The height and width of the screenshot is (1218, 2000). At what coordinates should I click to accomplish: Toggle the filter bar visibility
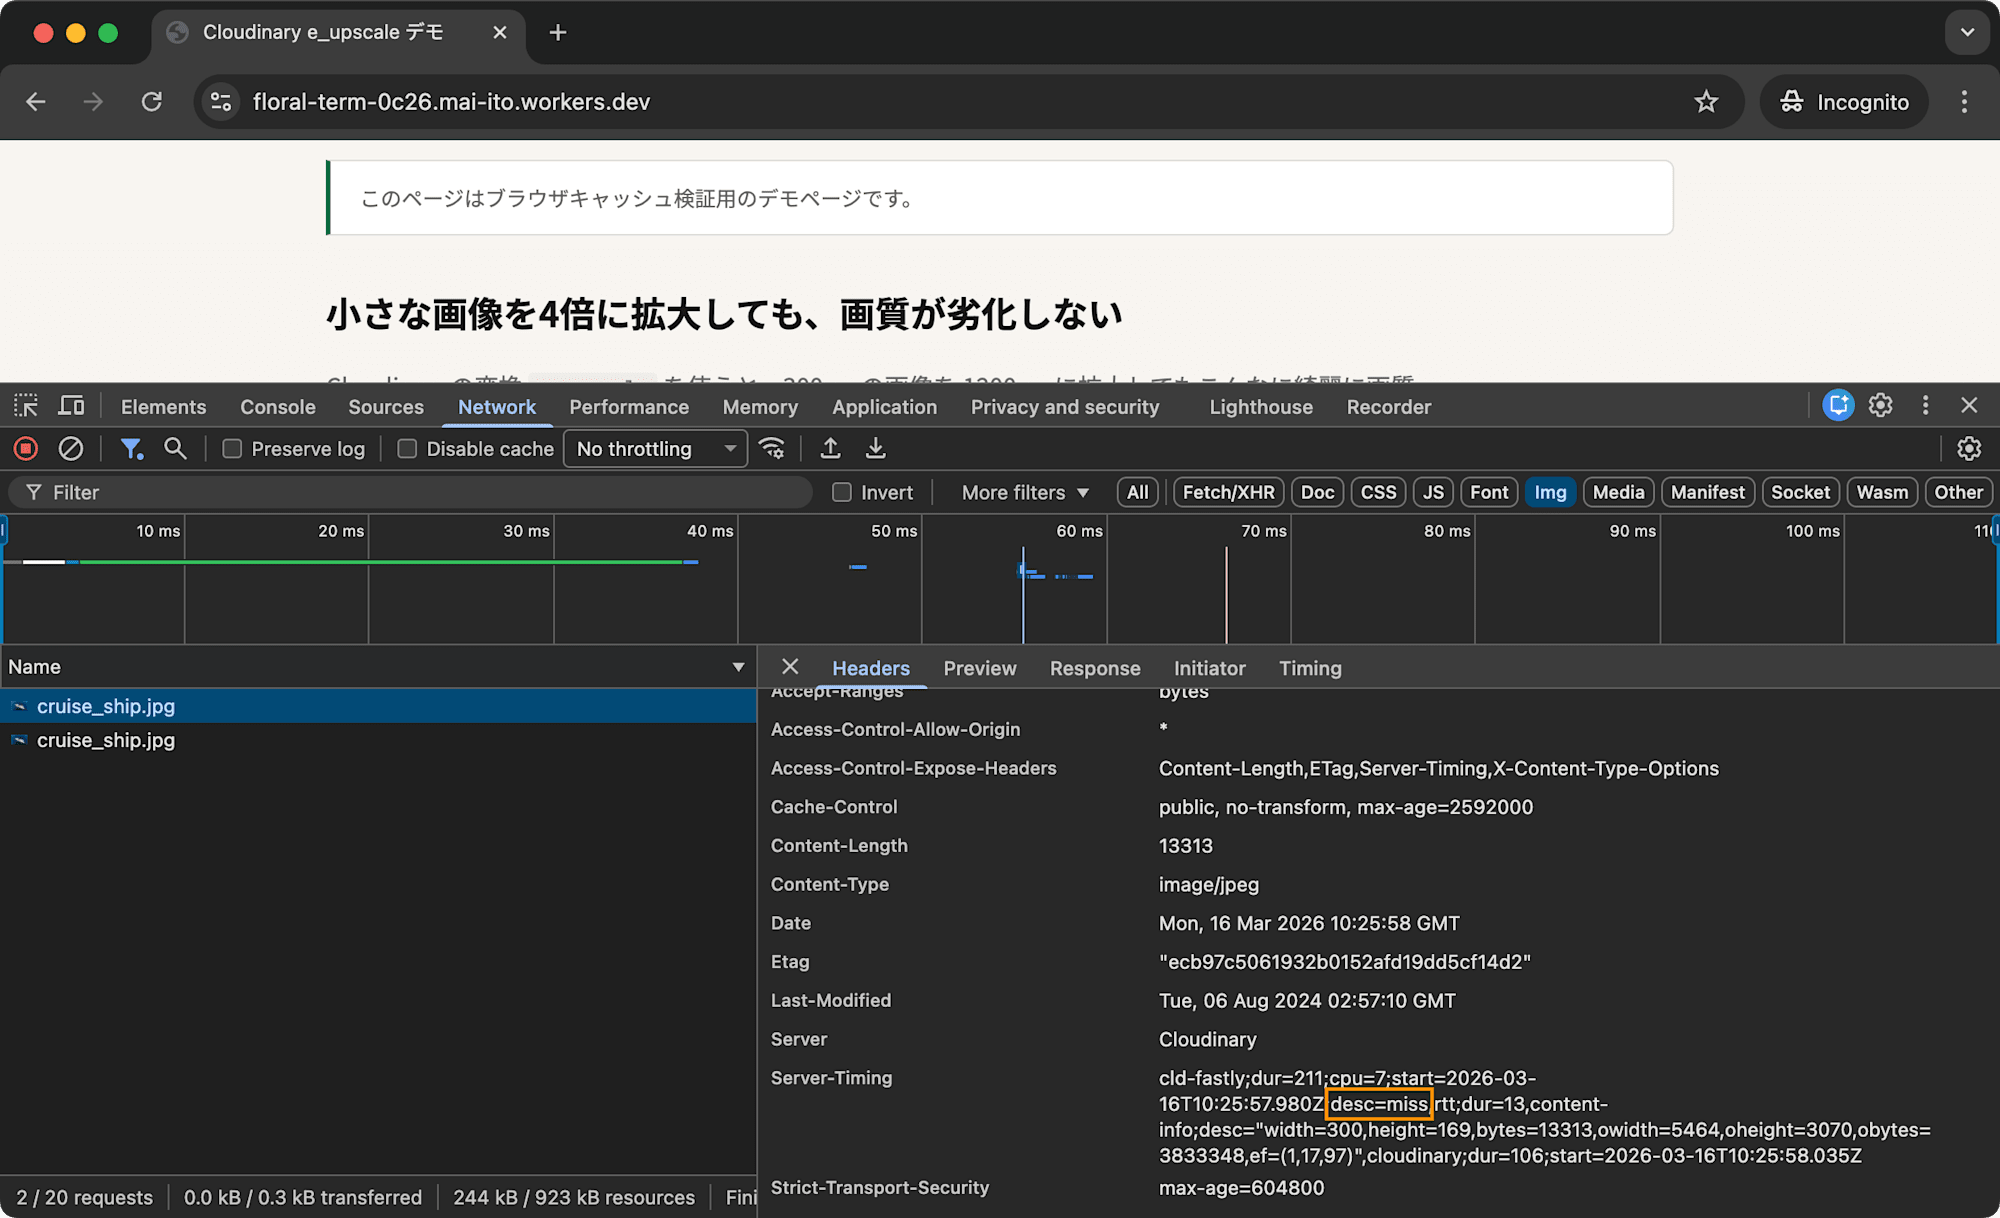pyautogui.click(x=131, y=448)
